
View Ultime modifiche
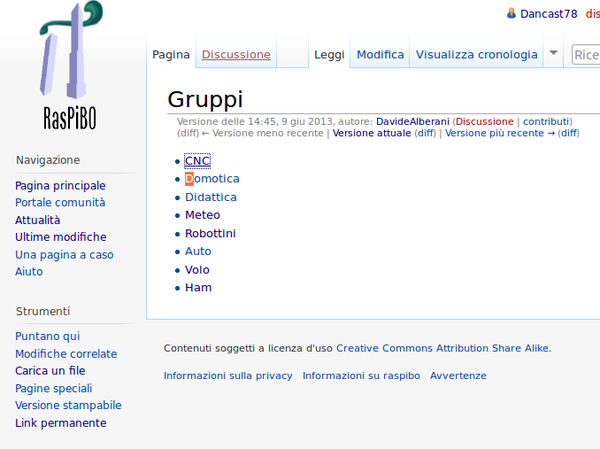pyautogui.click(x=60, y=237)
